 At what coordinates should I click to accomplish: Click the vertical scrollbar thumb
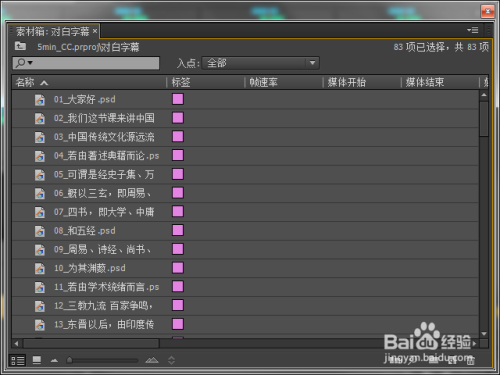point(484,118)
